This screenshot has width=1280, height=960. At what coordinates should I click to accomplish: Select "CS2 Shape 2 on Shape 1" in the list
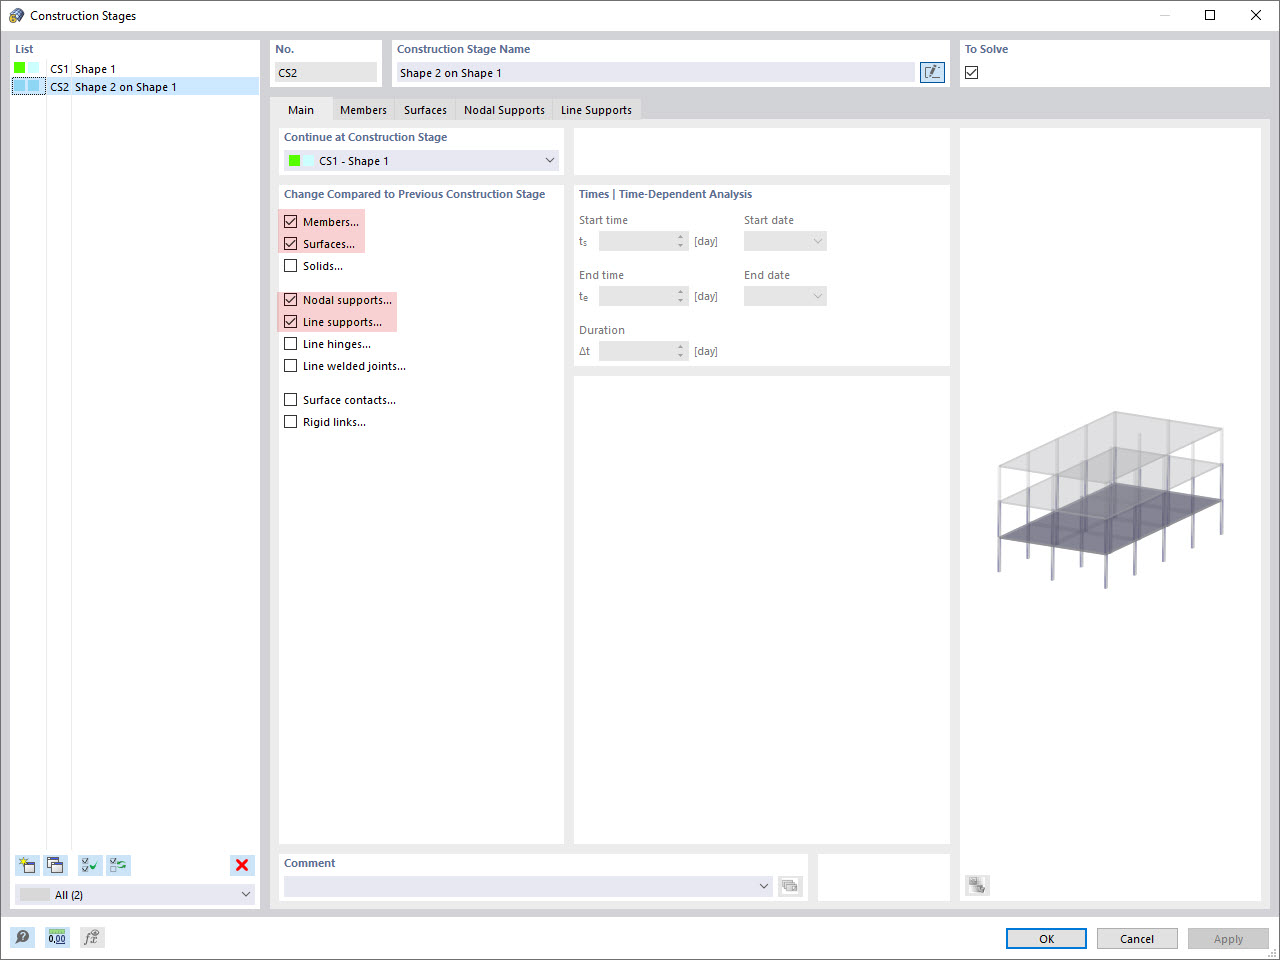coord(134,87)
